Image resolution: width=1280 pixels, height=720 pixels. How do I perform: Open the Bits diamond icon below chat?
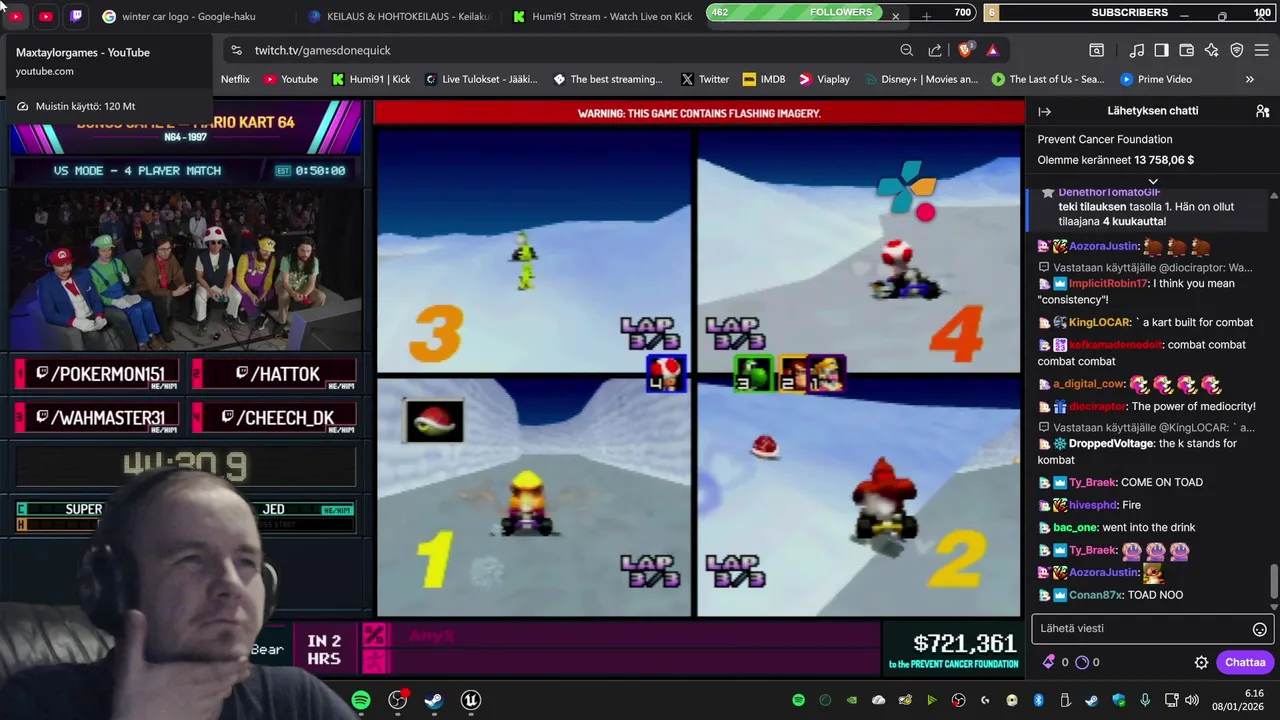pyautogui.click(x=1048, y=662)
